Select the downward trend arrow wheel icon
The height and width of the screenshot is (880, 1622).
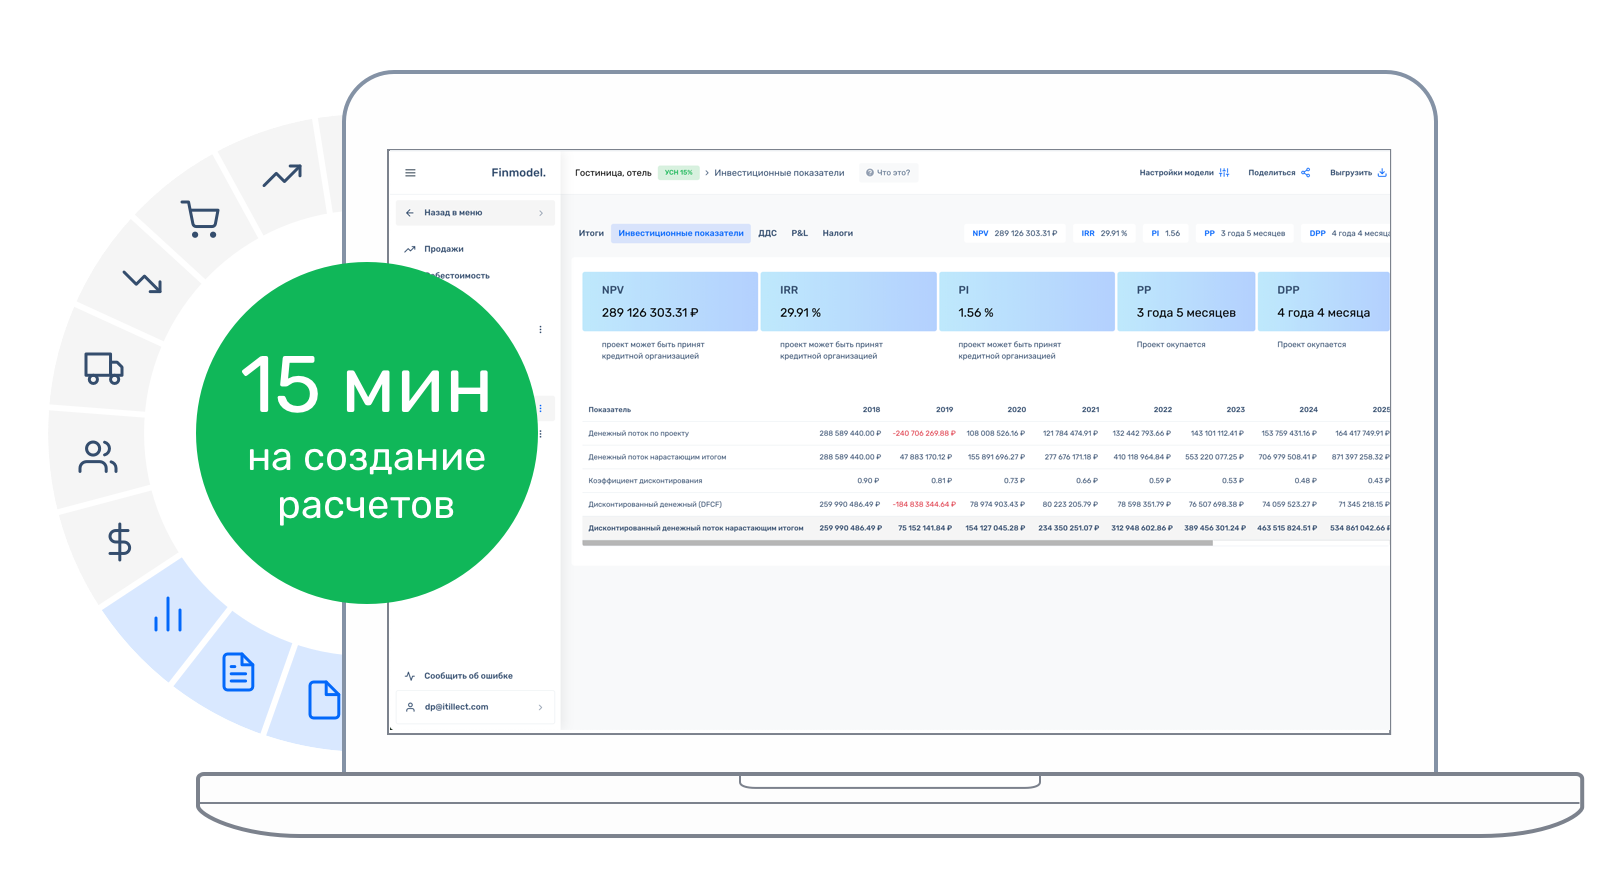(x=142, y=282)
